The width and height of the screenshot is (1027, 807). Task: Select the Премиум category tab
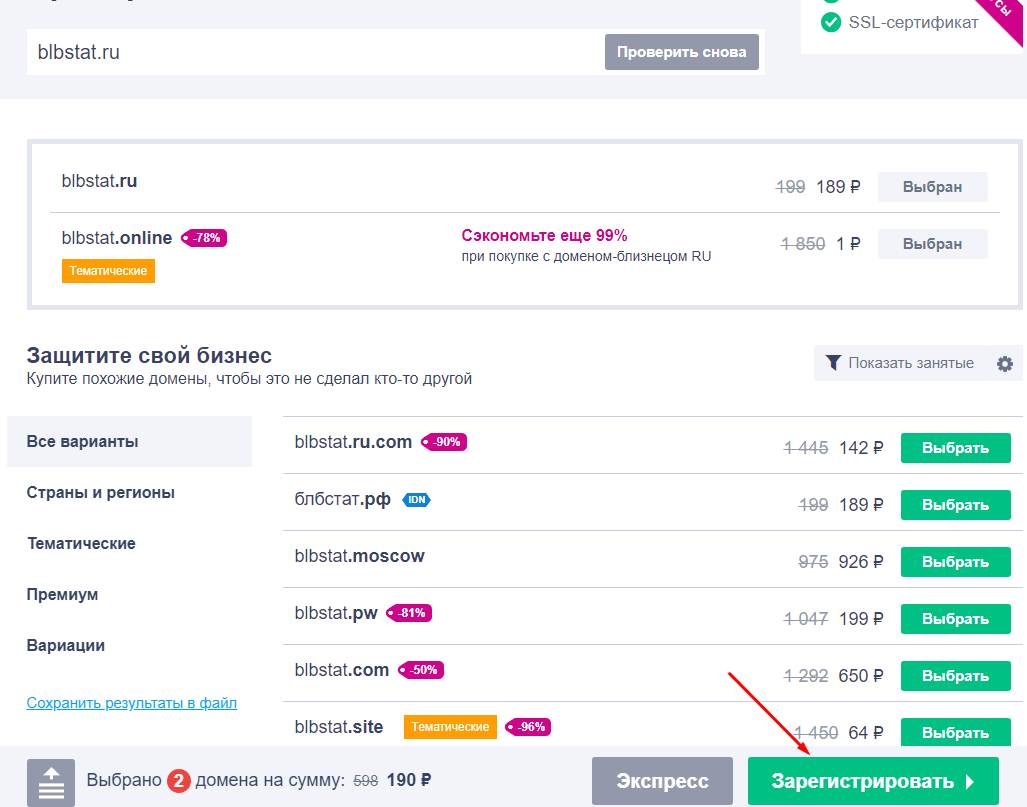(x=63, y=595)
